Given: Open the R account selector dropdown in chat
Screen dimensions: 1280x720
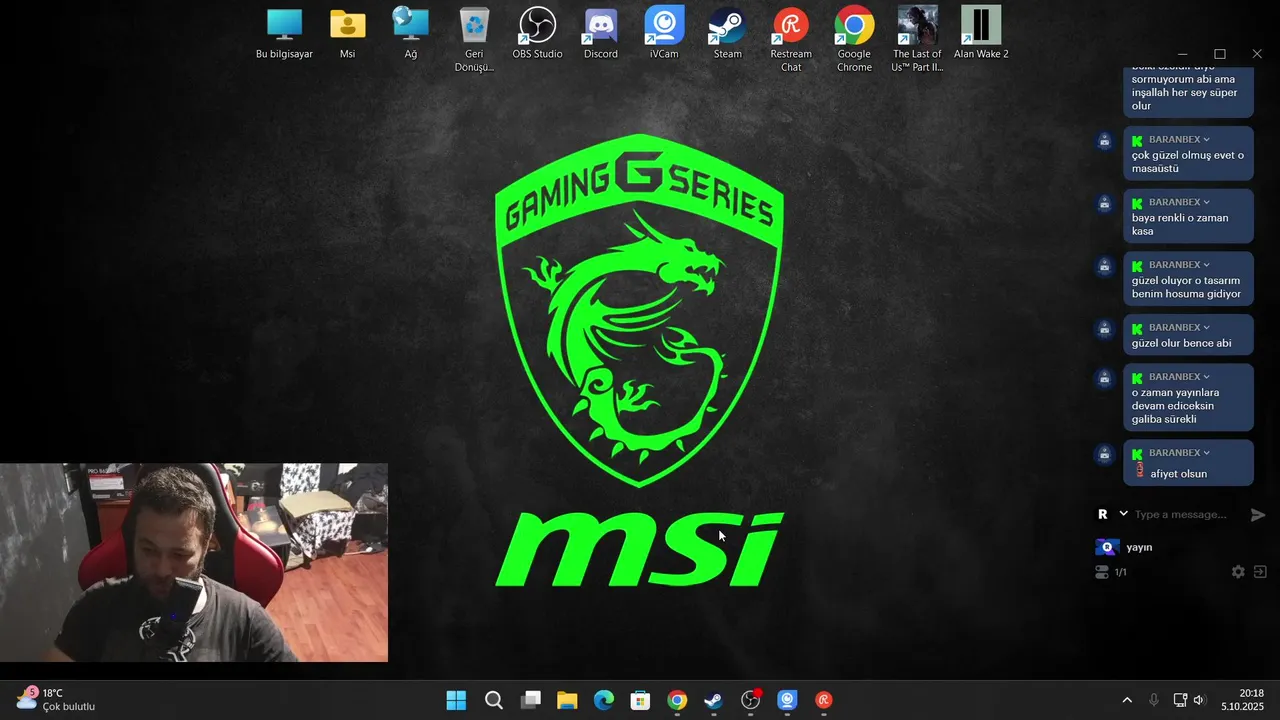Looking at the screenshot, I should (1112, 514).
